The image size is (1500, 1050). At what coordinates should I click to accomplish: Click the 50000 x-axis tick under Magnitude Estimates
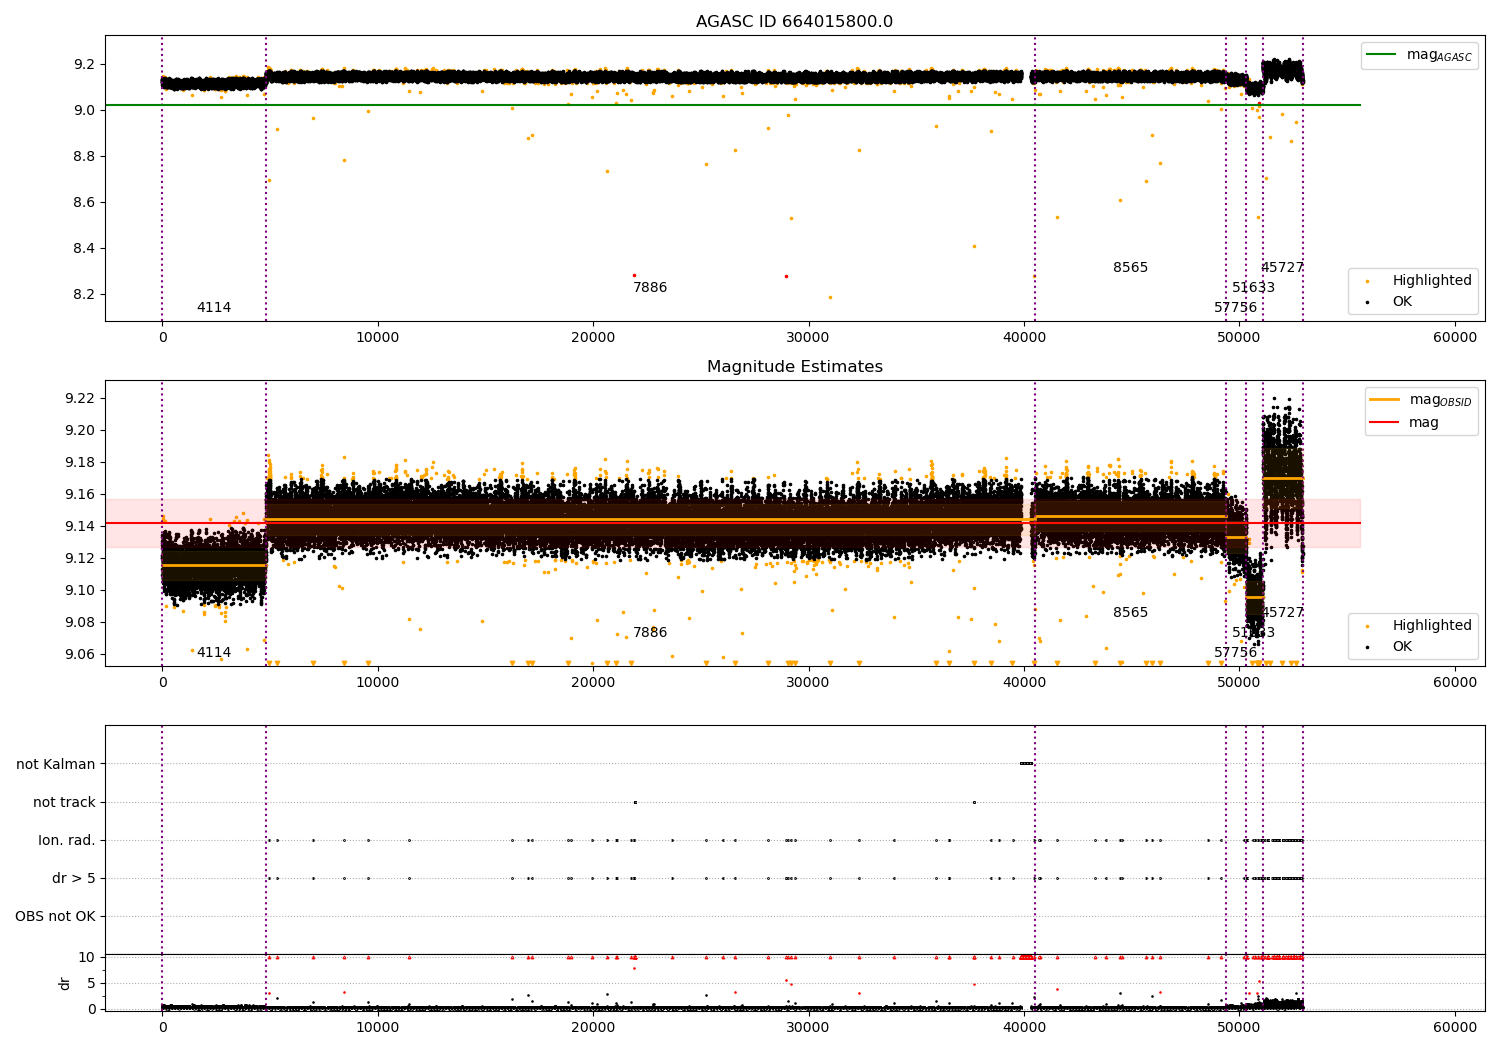pos(1239,683)
